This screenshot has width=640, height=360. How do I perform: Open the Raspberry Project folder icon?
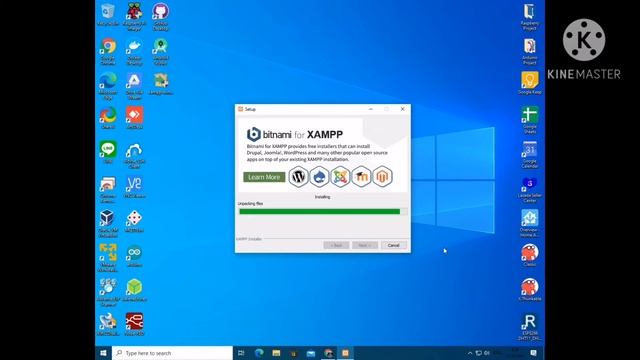(x=529, y=11)
